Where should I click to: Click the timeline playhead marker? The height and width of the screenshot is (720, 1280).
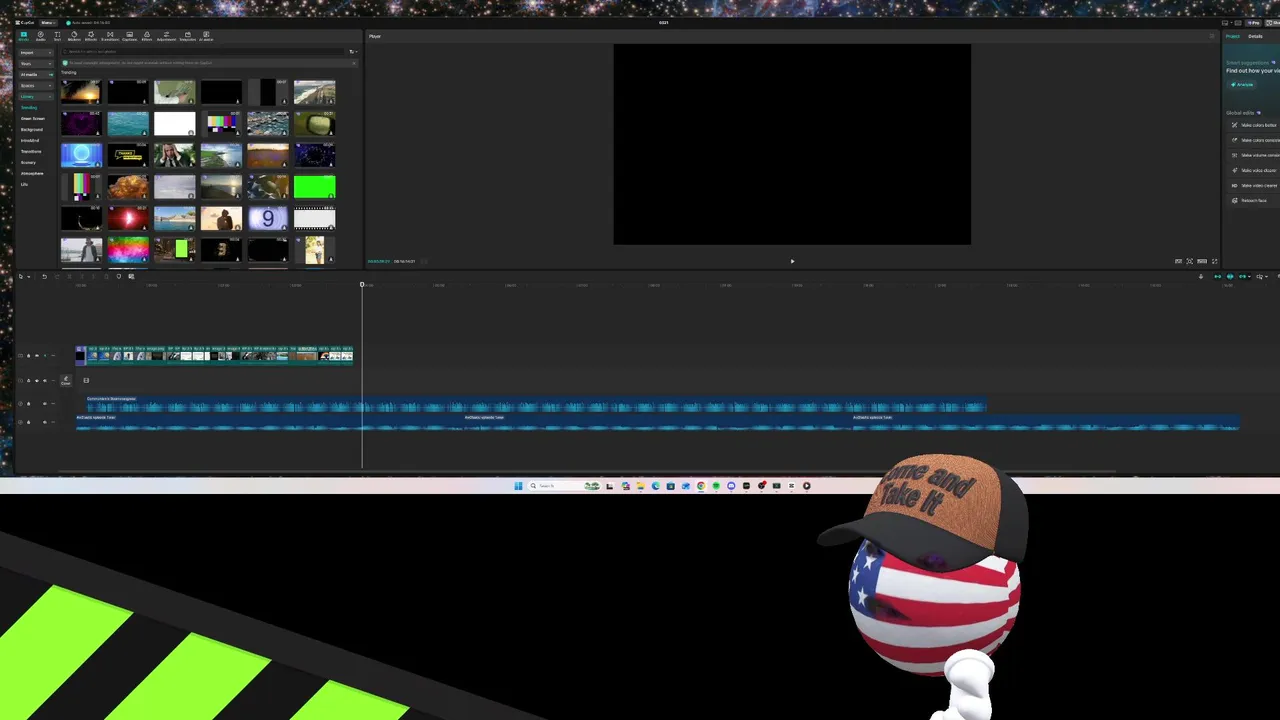click(x=362, y=285)
